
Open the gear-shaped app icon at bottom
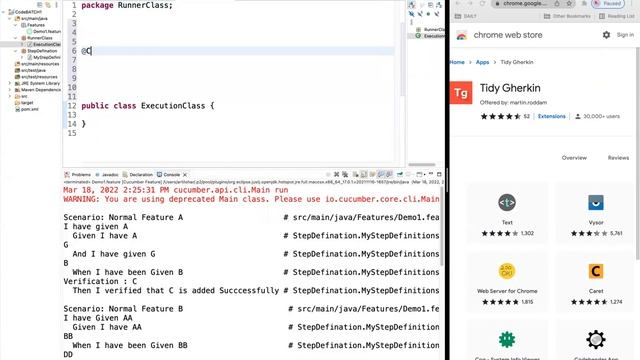point(596,340)
